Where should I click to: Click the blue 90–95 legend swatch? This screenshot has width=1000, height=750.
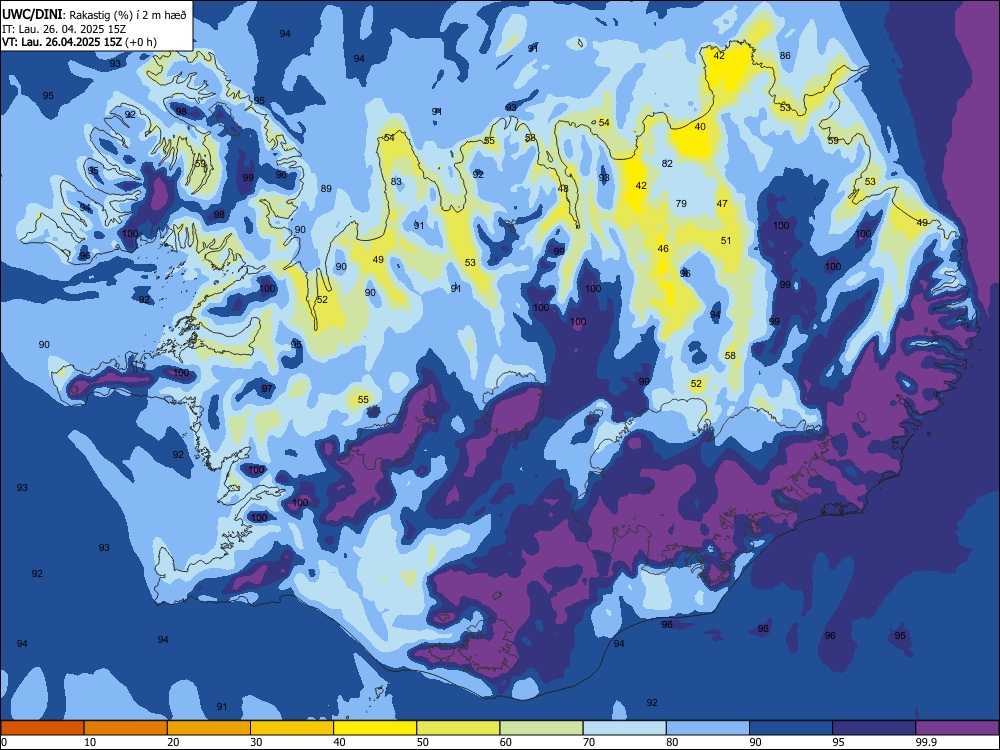click(791, 728)
